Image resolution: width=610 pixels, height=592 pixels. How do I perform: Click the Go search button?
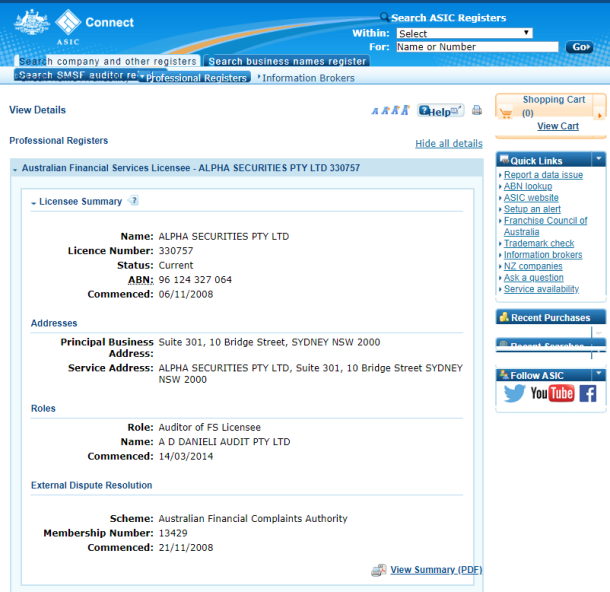pyautogui.click(x=579, y=47)
